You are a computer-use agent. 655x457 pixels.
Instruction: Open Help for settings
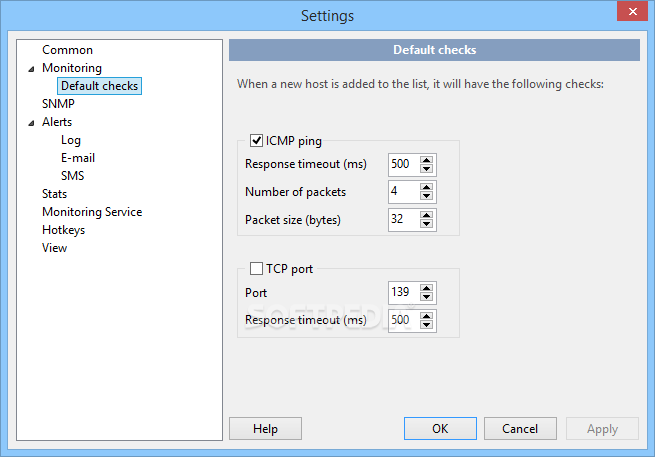click(265, 428)
